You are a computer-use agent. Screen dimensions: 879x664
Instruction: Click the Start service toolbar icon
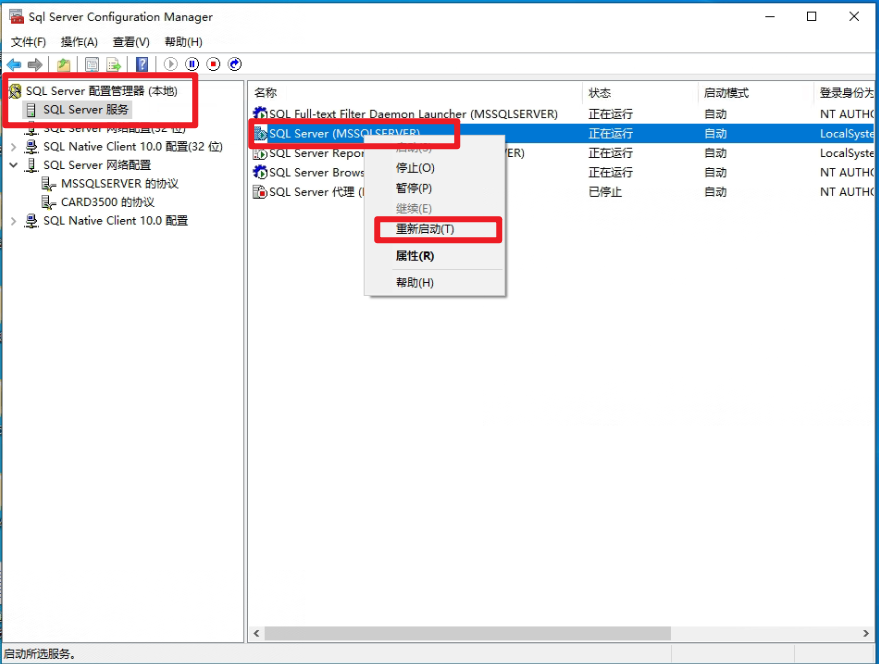(170, 64)
